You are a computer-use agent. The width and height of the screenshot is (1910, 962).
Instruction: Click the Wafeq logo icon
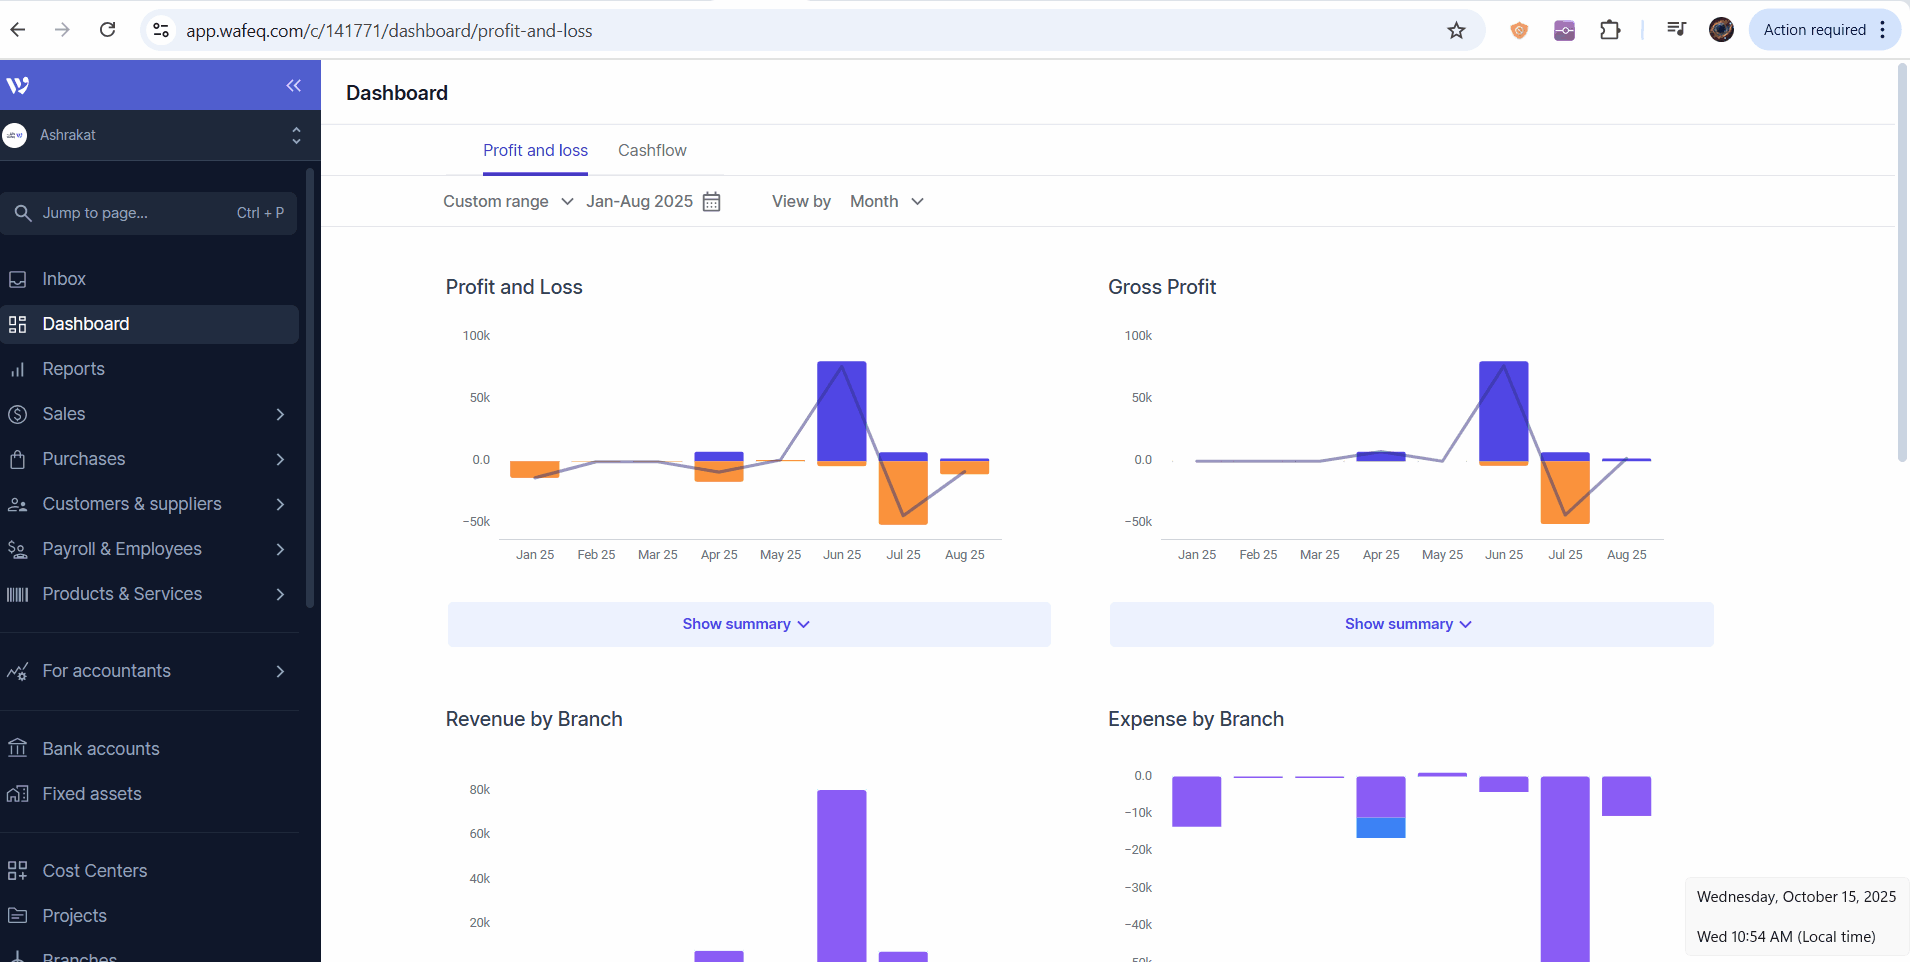18,86
